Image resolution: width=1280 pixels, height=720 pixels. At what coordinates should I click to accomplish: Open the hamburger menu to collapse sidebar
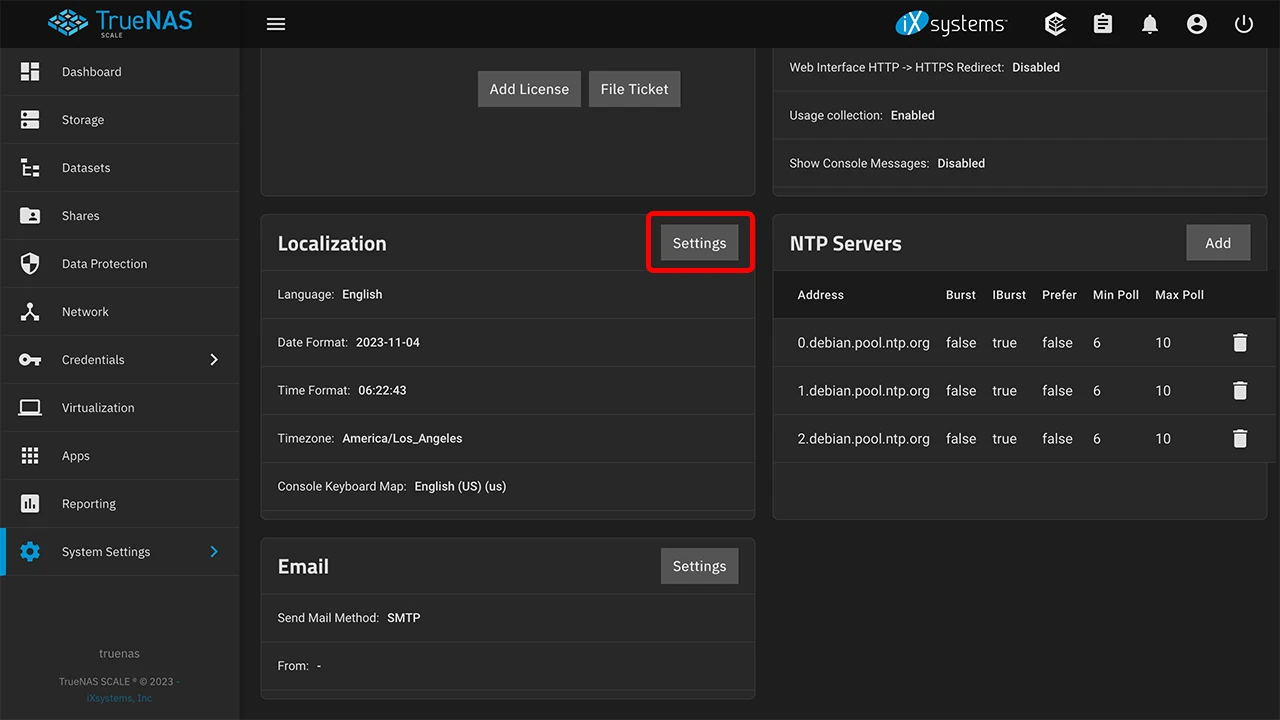coord(276,24)
